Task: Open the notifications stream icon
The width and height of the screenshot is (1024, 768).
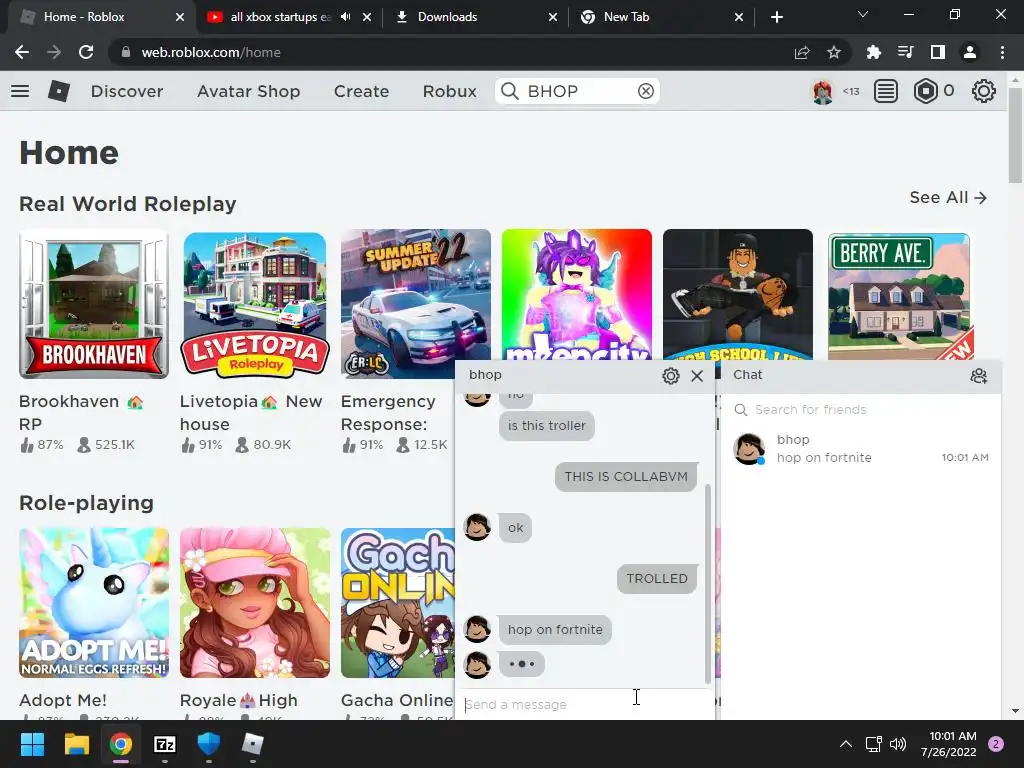Action: (x=886, y=91)
